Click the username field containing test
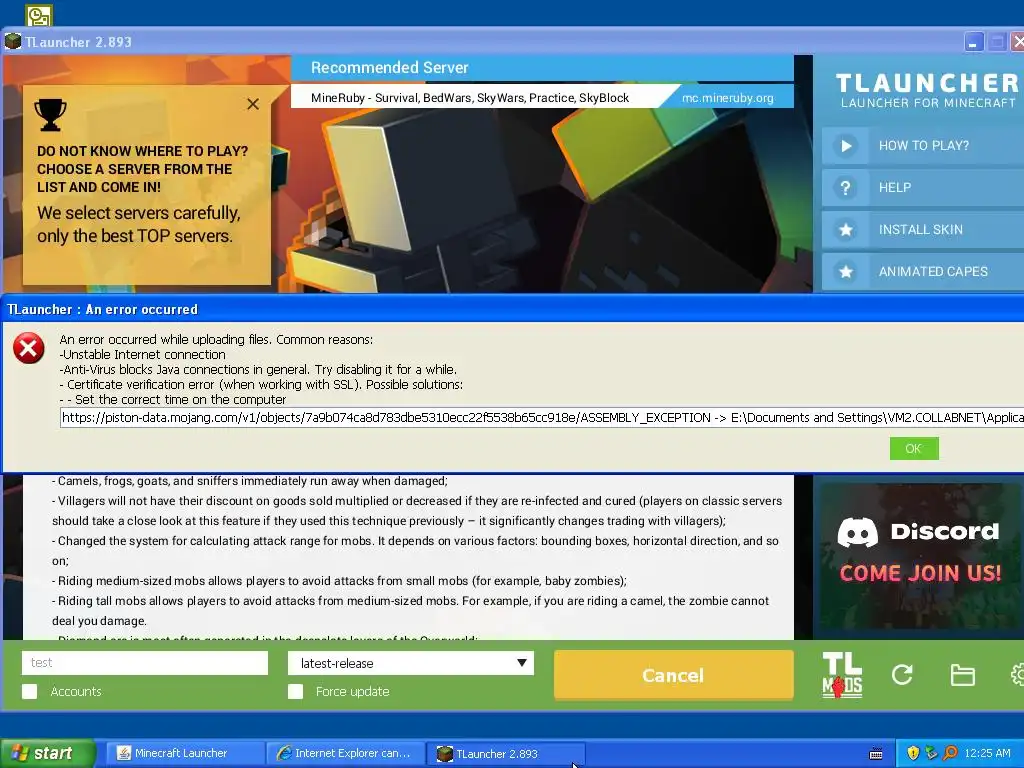 (x=145, y=663)
